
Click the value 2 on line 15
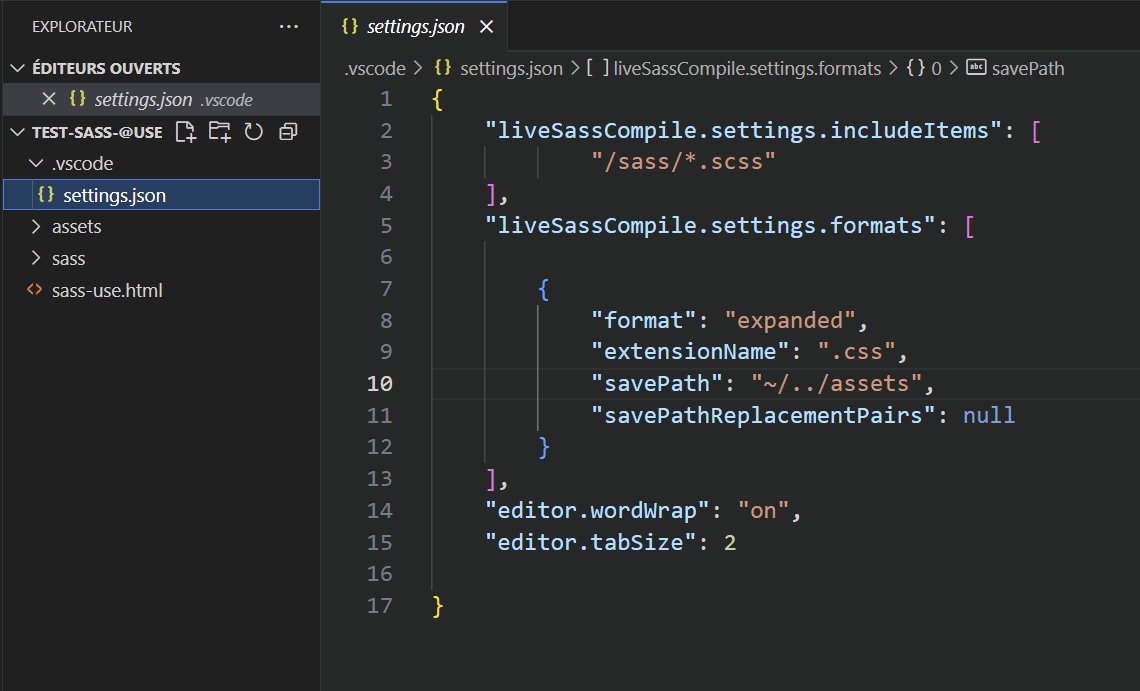click(730, 543)
